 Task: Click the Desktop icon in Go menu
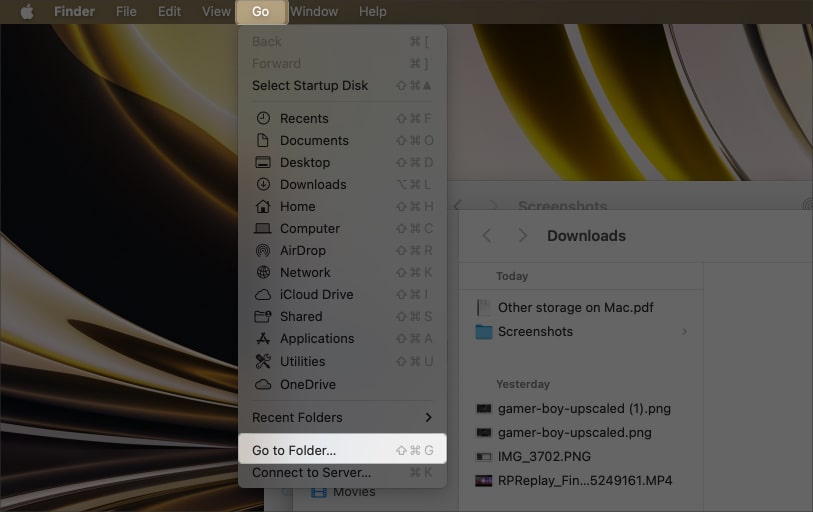coord(263,162)
